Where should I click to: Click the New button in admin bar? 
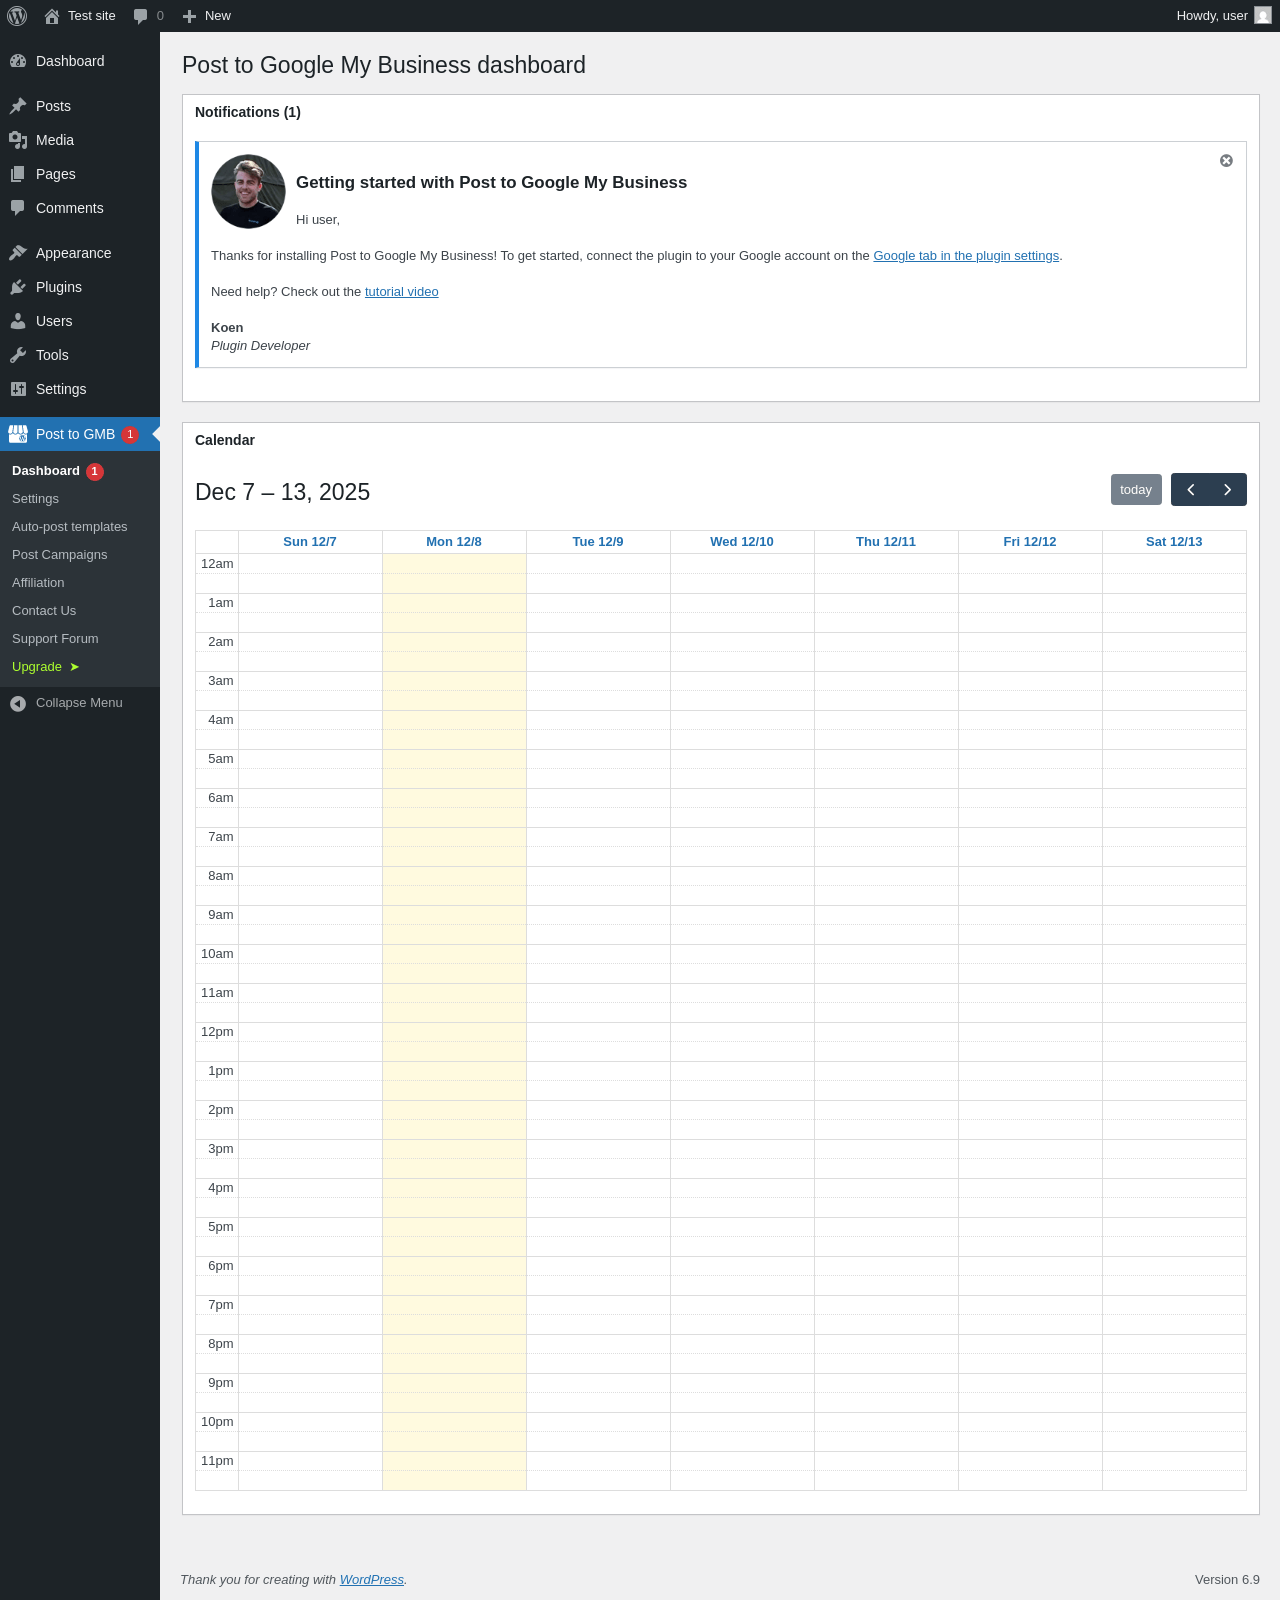tap(207, 16)
